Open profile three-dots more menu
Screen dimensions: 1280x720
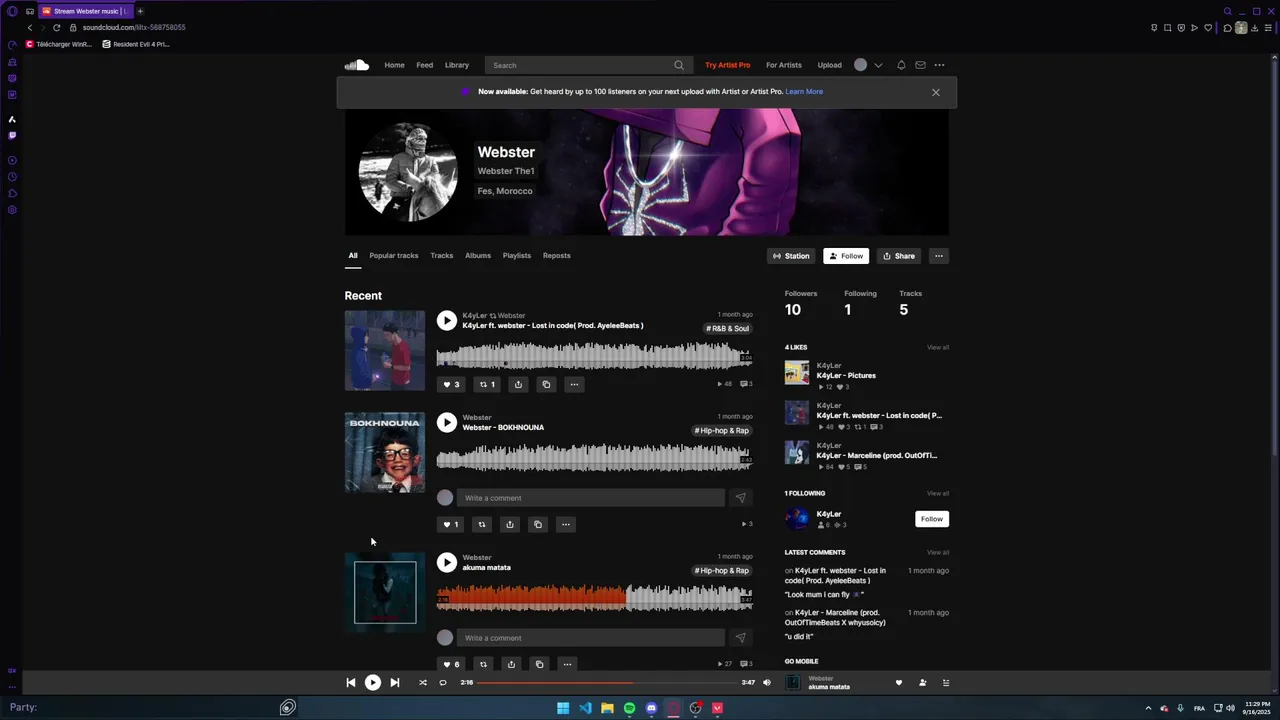939,256
